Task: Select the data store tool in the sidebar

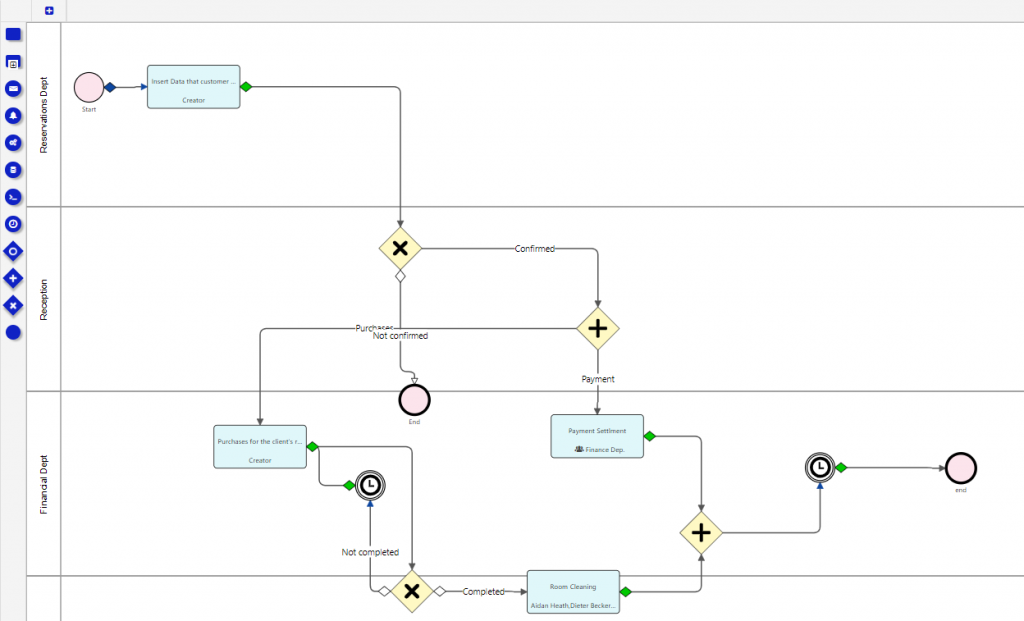Action: pos(13,170)
